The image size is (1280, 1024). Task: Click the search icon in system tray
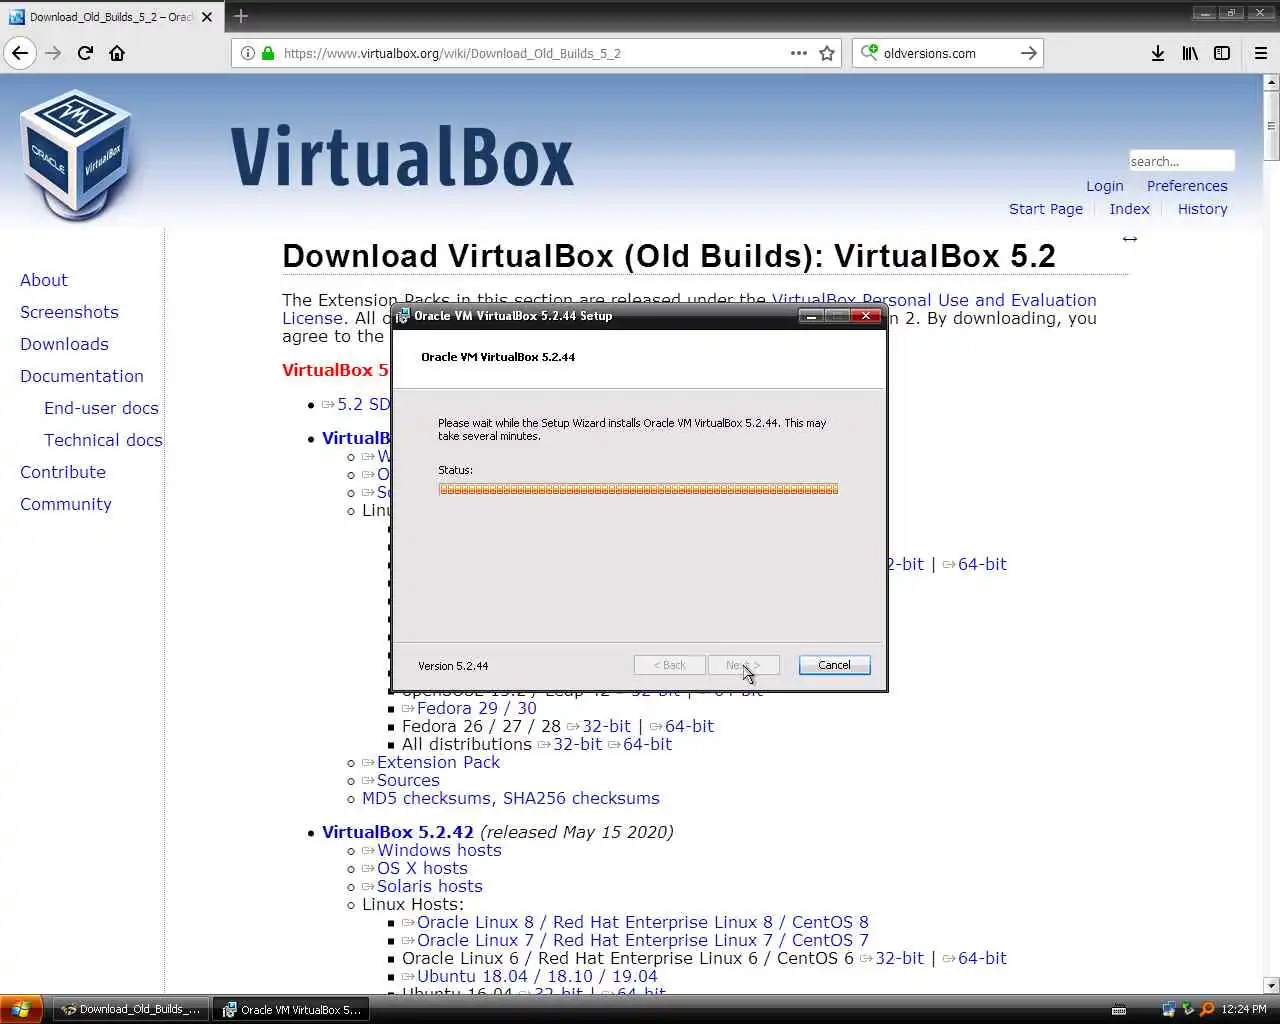[1207, 1009]
